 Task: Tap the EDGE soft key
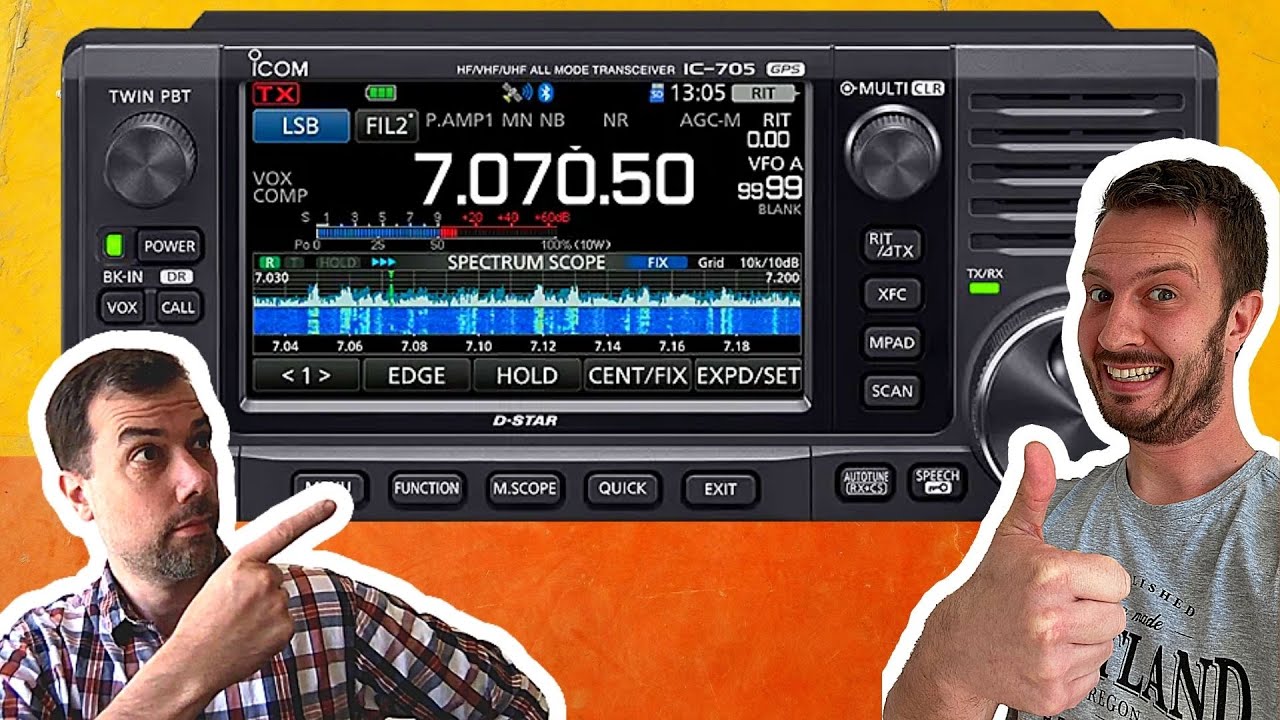pos(416,376)
